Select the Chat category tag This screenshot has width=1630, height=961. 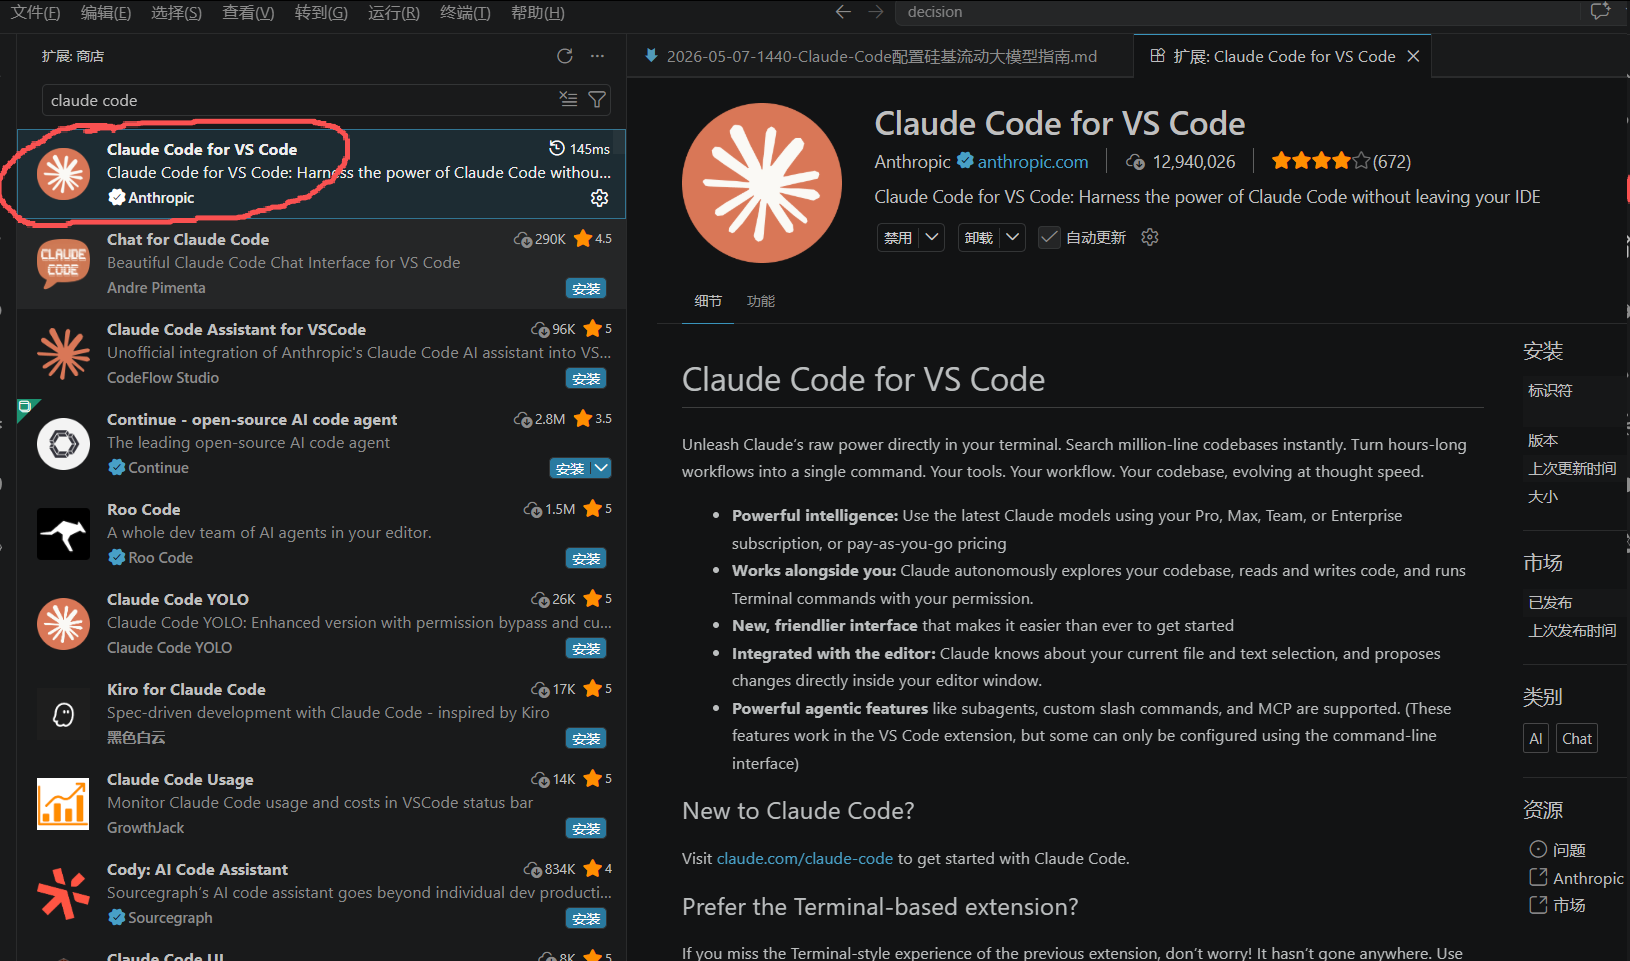pyautogui.click(x=1577, y=738)
